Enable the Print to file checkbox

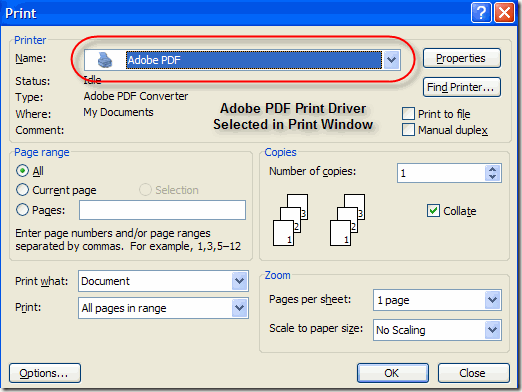click(408, 114)
